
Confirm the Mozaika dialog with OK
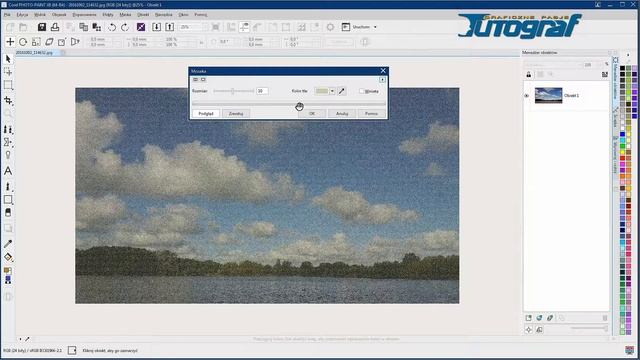pyautogui.click(x=312, y=113)
